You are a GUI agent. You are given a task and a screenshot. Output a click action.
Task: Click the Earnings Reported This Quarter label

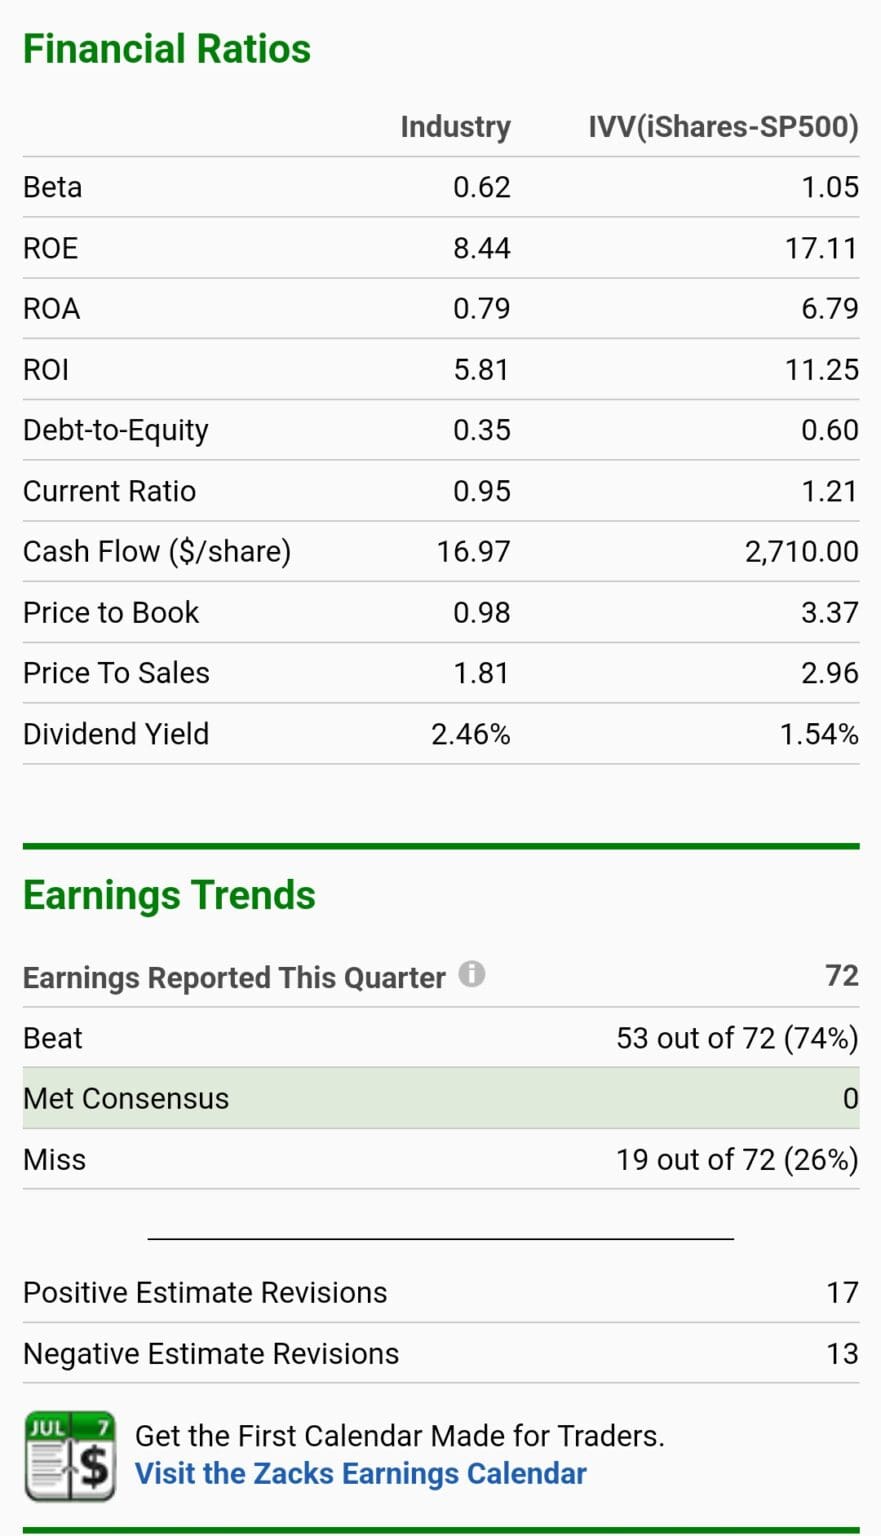234,978
